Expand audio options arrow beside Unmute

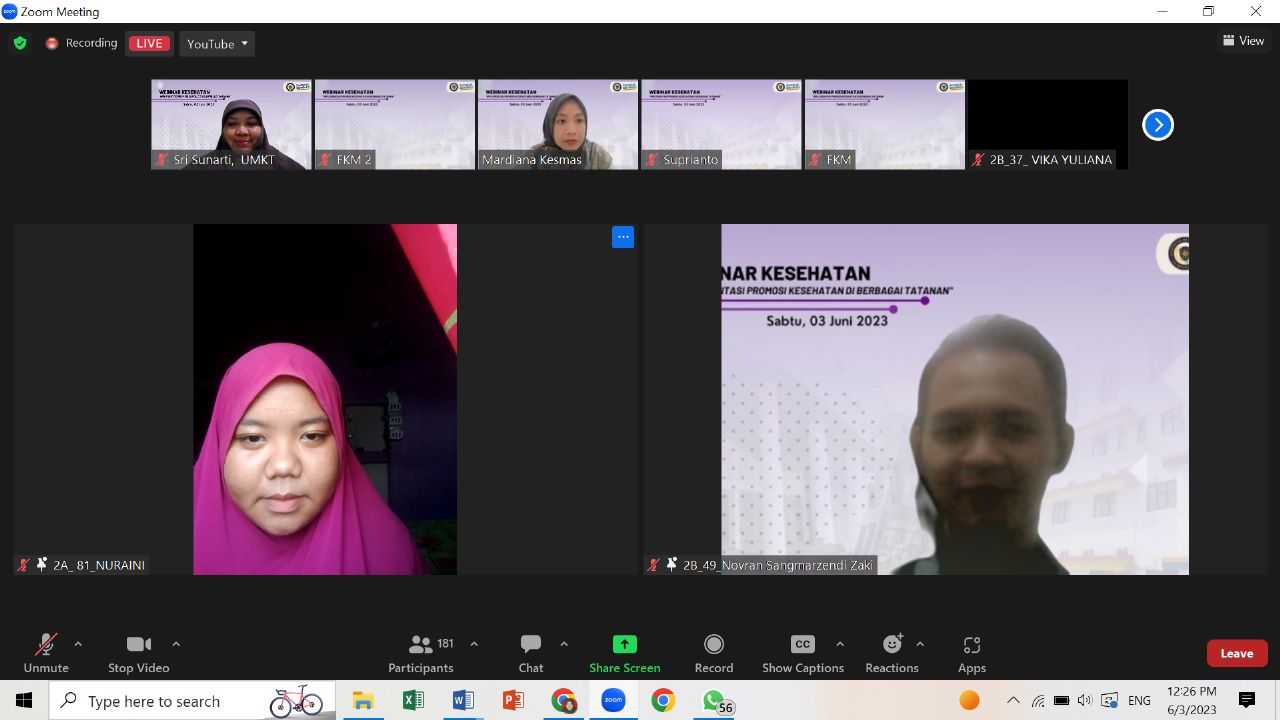point(78,644)
